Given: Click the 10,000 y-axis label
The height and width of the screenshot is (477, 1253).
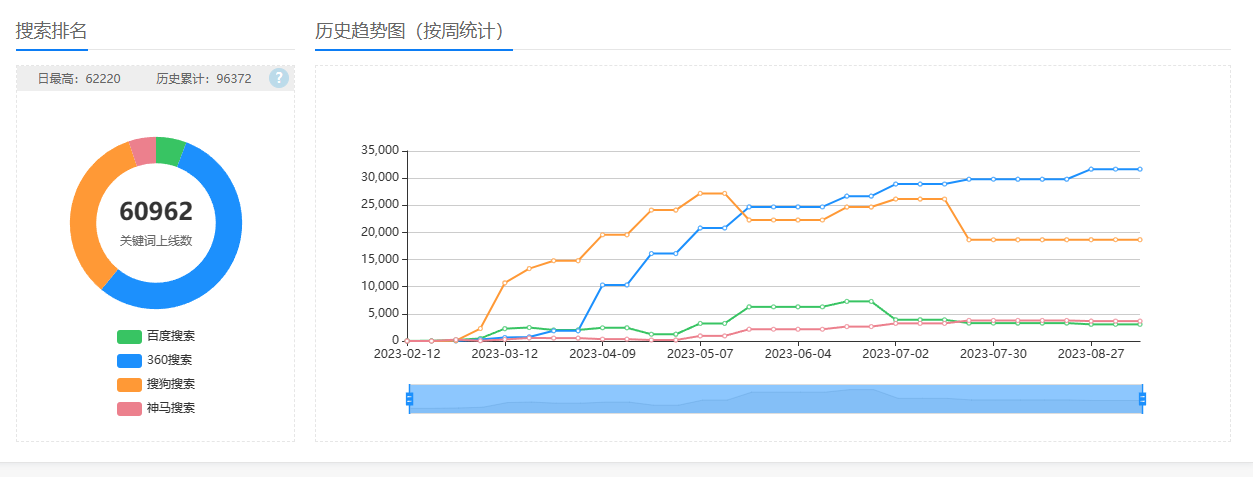Looking at the screenshot, I should [x=379, y=286].
